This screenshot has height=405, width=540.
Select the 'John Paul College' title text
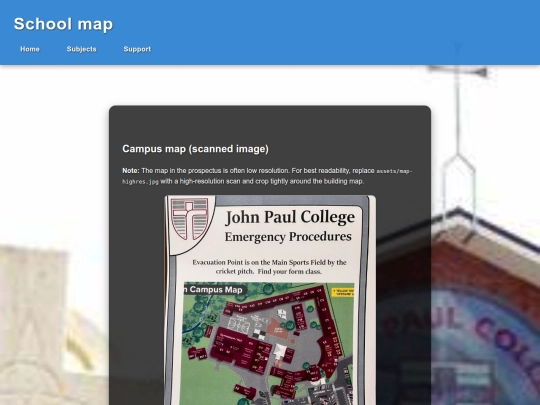pyautogui.click(x=290, y=218)
